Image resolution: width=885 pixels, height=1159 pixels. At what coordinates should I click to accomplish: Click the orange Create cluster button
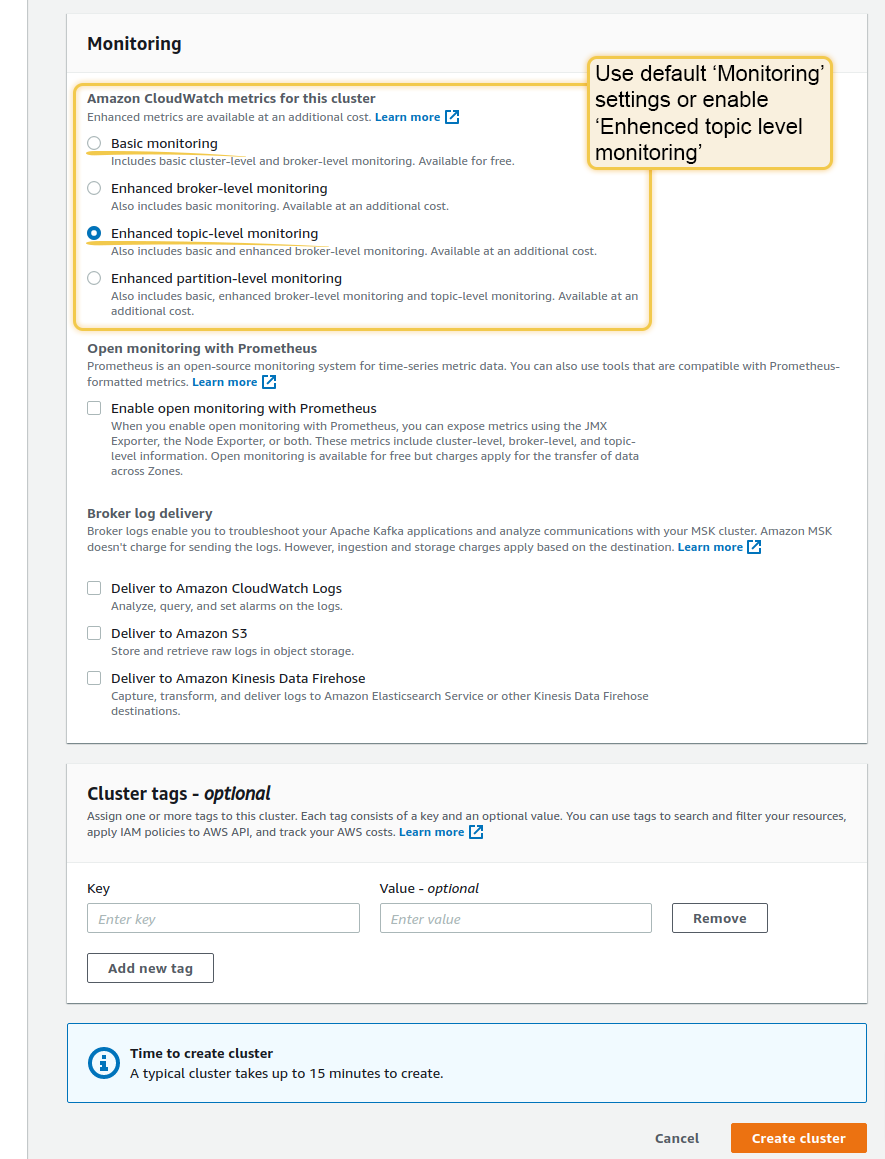tap(798, 1138)
